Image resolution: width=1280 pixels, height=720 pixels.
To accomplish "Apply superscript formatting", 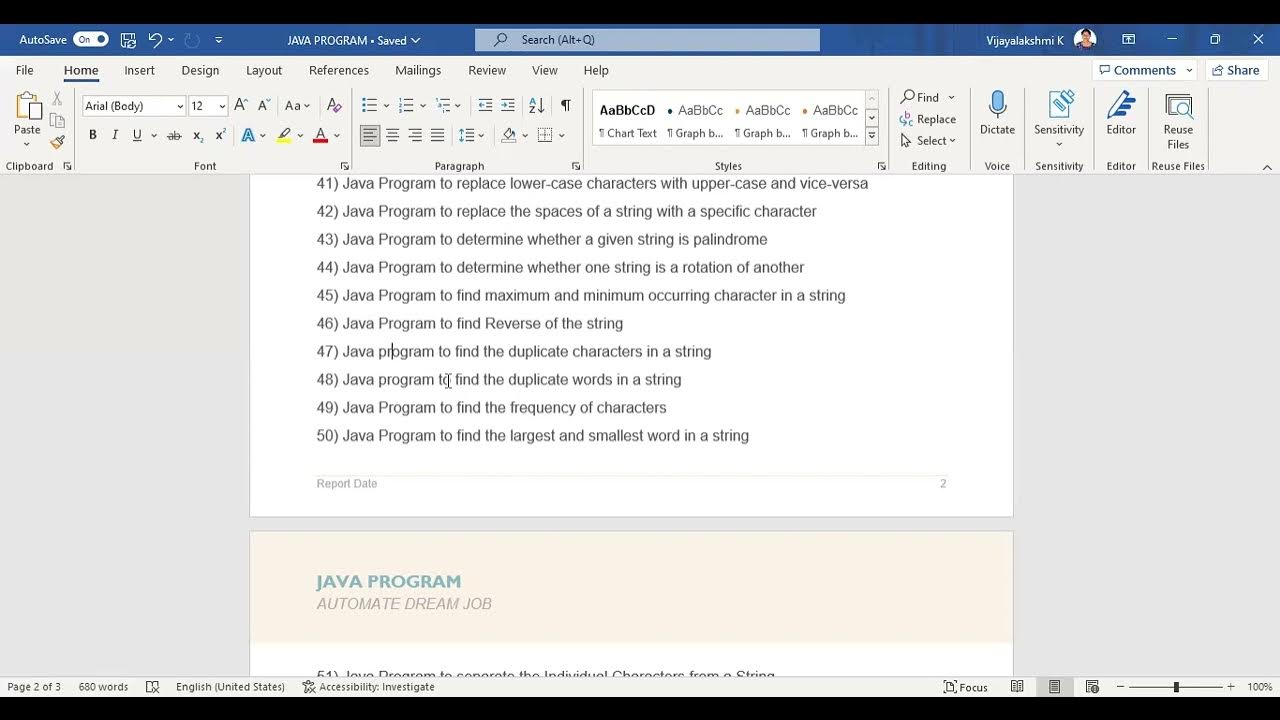I will 220,135.
